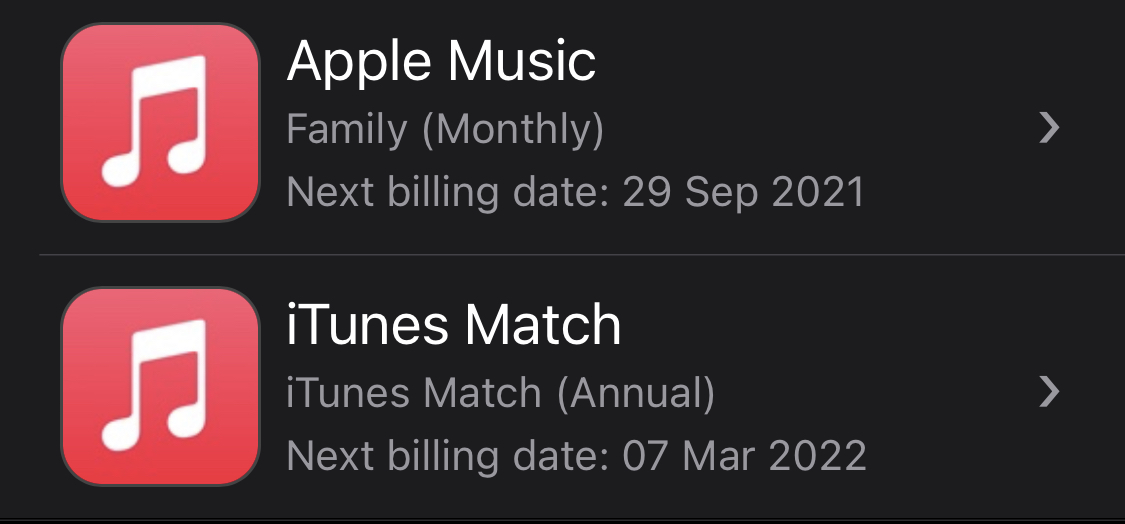Select the Family (Monthly) plan text
Screen dimensions: 1125x524
(445, 131)
